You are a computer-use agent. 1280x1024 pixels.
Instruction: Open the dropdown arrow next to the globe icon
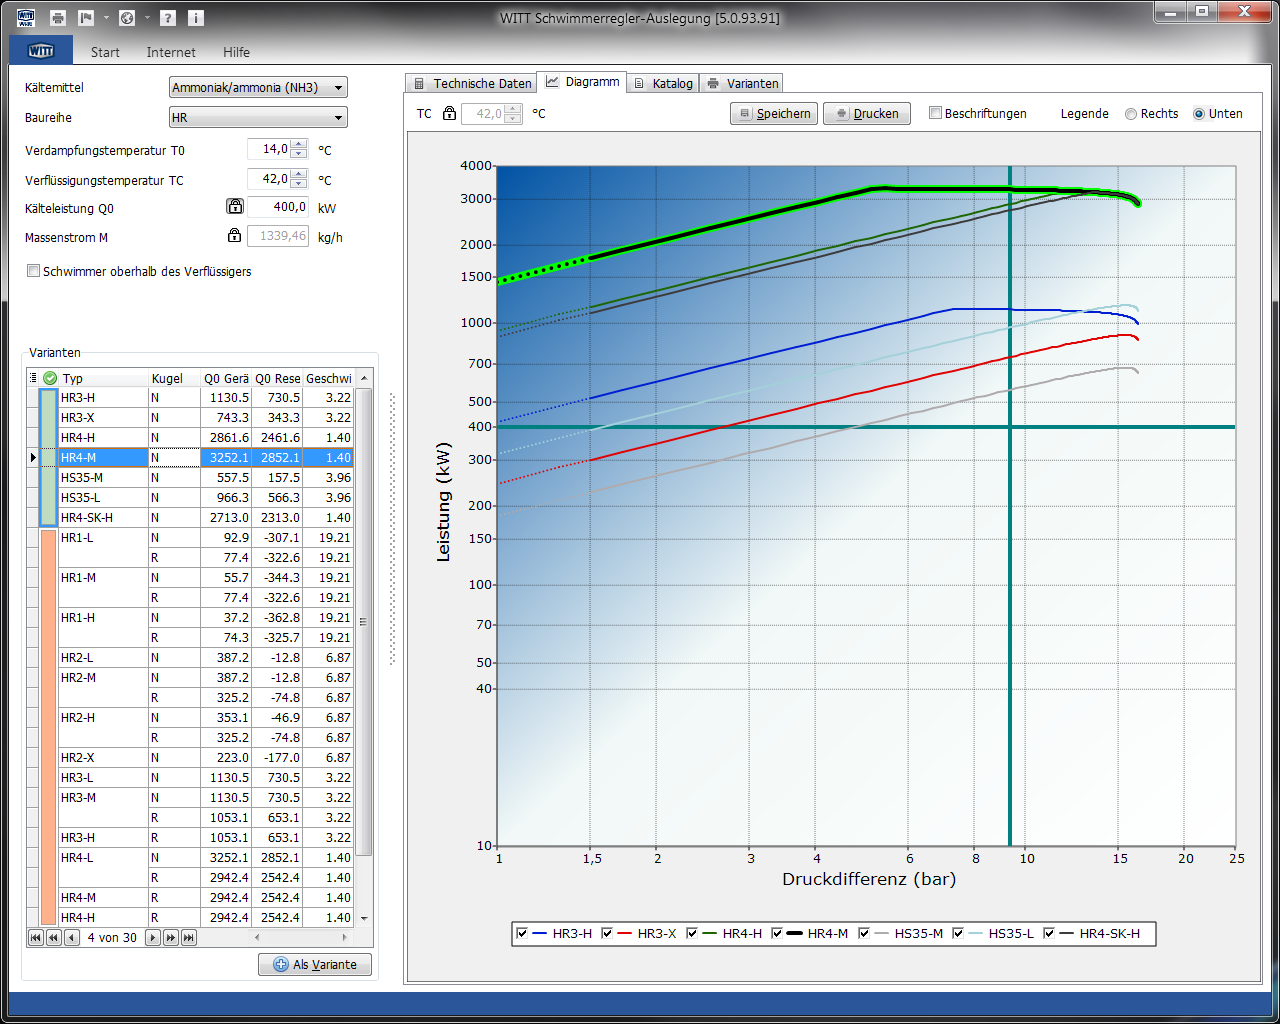click(147, 18)
